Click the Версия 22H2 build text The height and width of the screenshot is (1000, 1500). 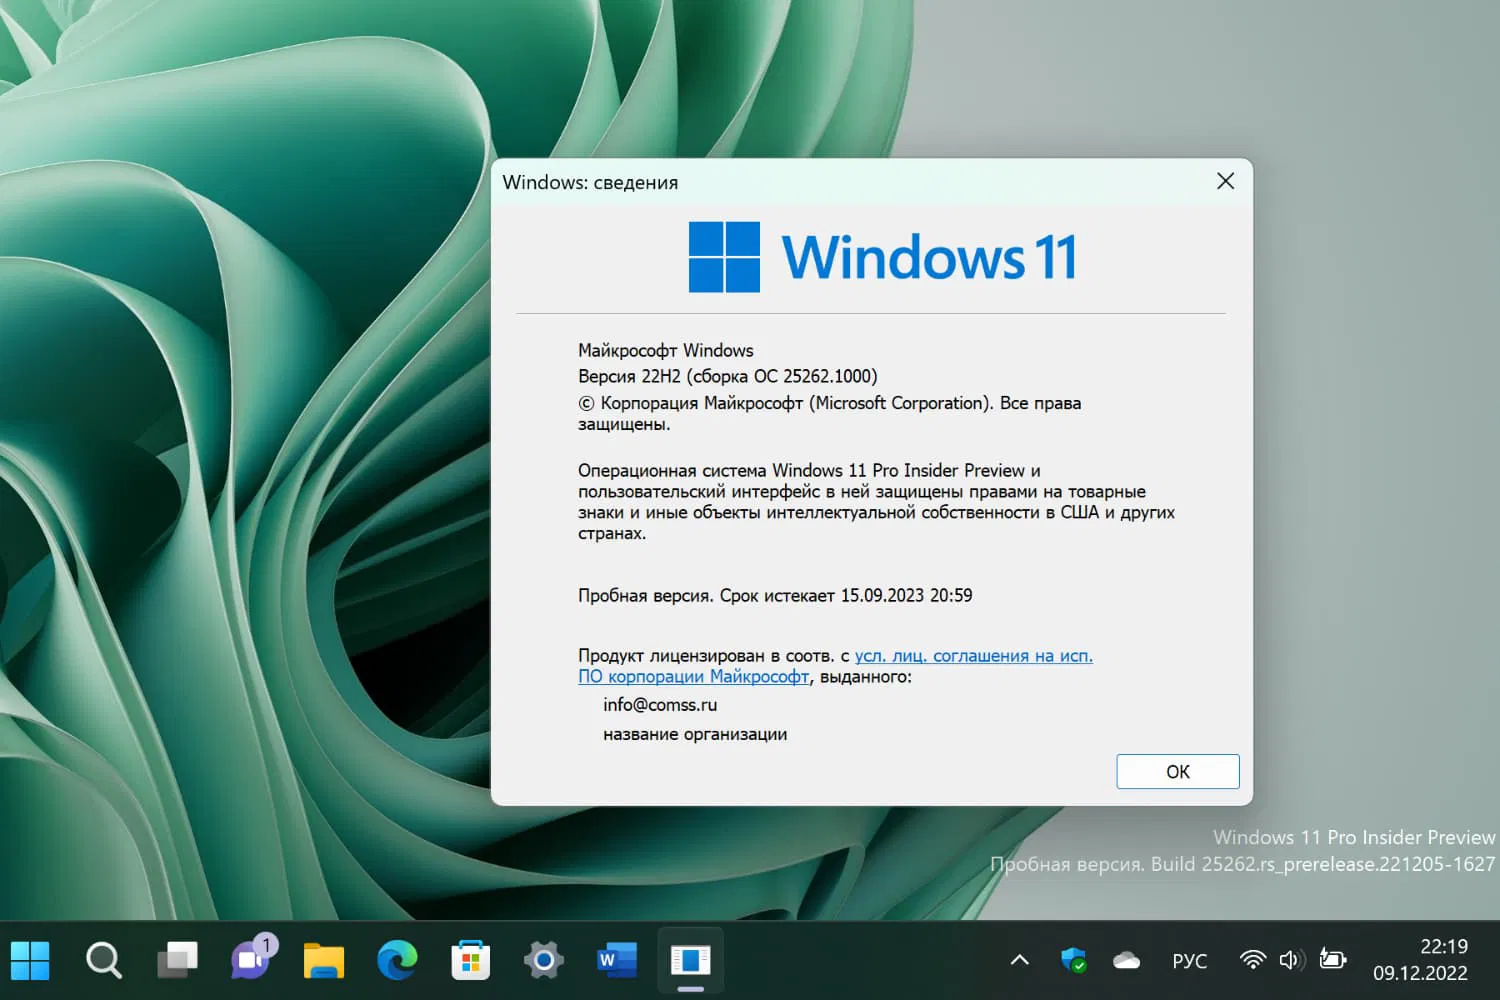727,377
